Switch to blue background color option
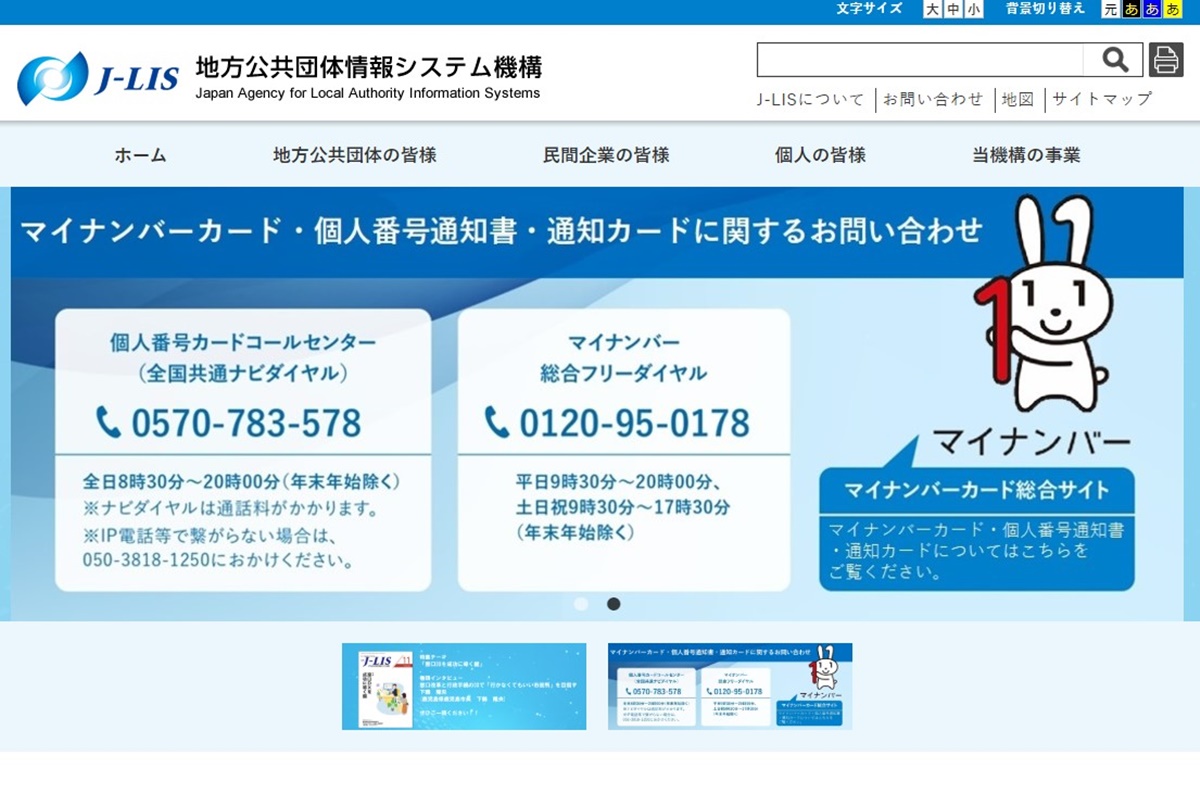1200x805 pixels. tap(1152, 9)
